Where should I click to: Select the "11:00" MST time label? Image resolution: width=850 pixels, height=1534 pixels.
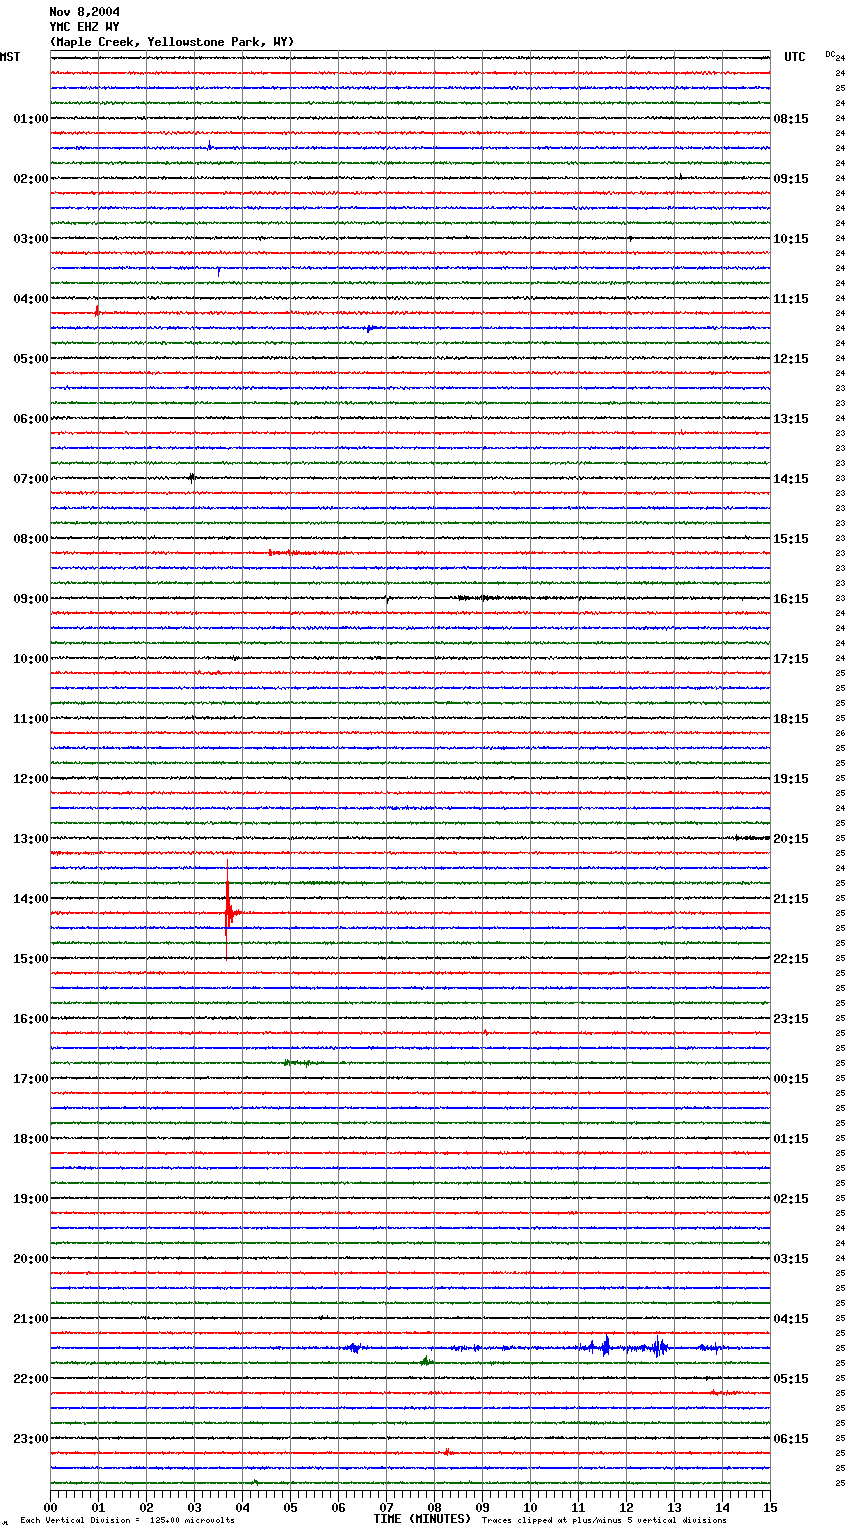point(31,719)
